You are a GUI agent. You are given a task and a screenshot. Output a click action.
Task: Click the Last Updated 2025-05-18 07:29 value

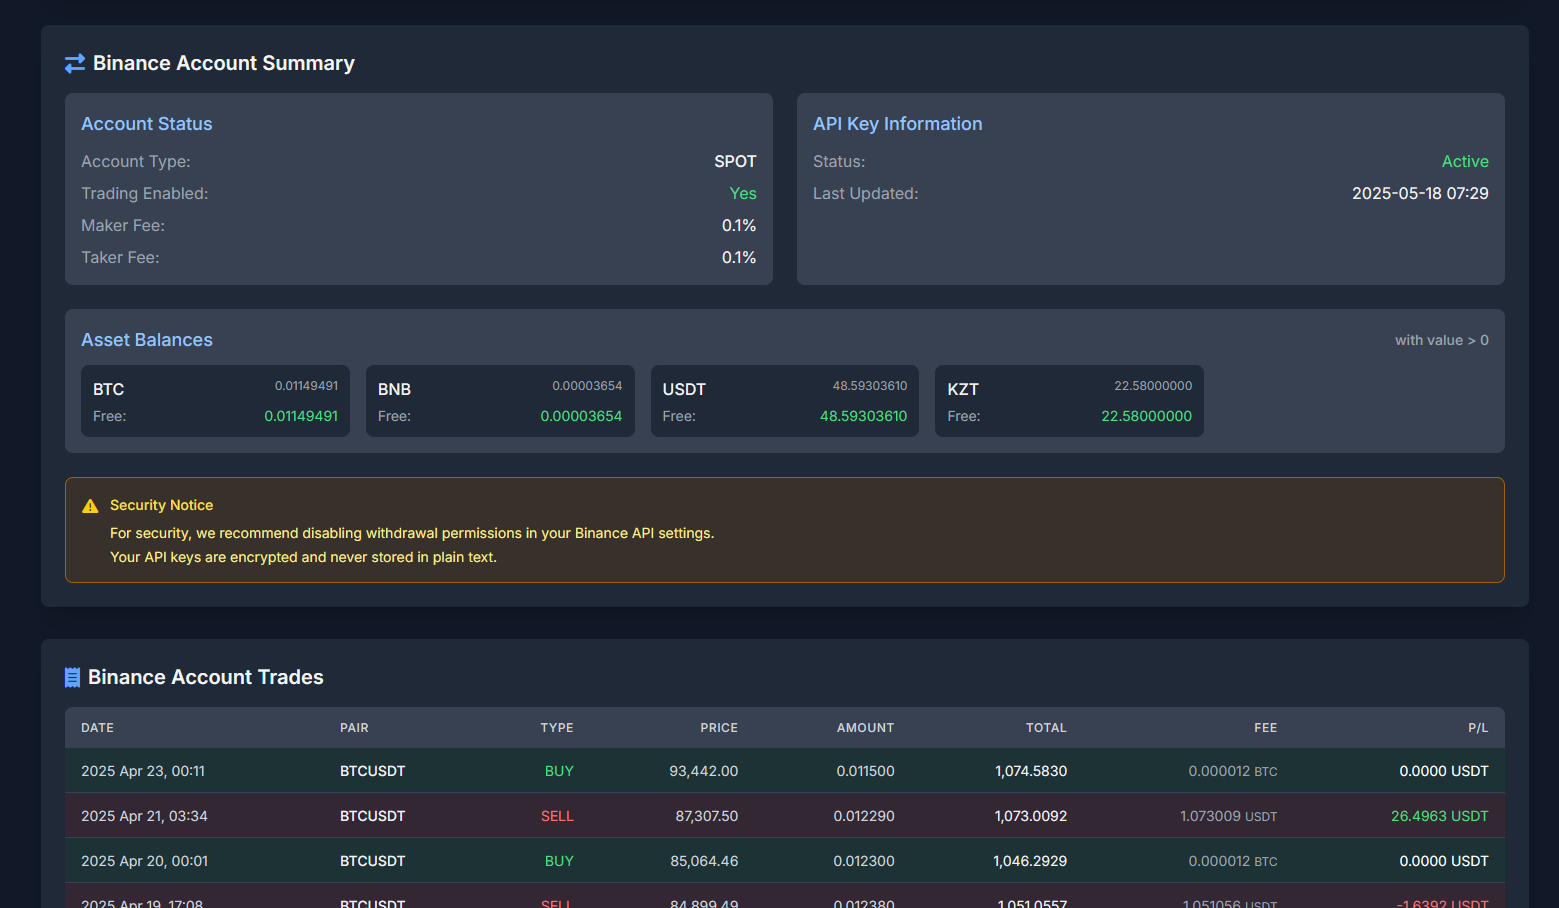(1420, 193)
